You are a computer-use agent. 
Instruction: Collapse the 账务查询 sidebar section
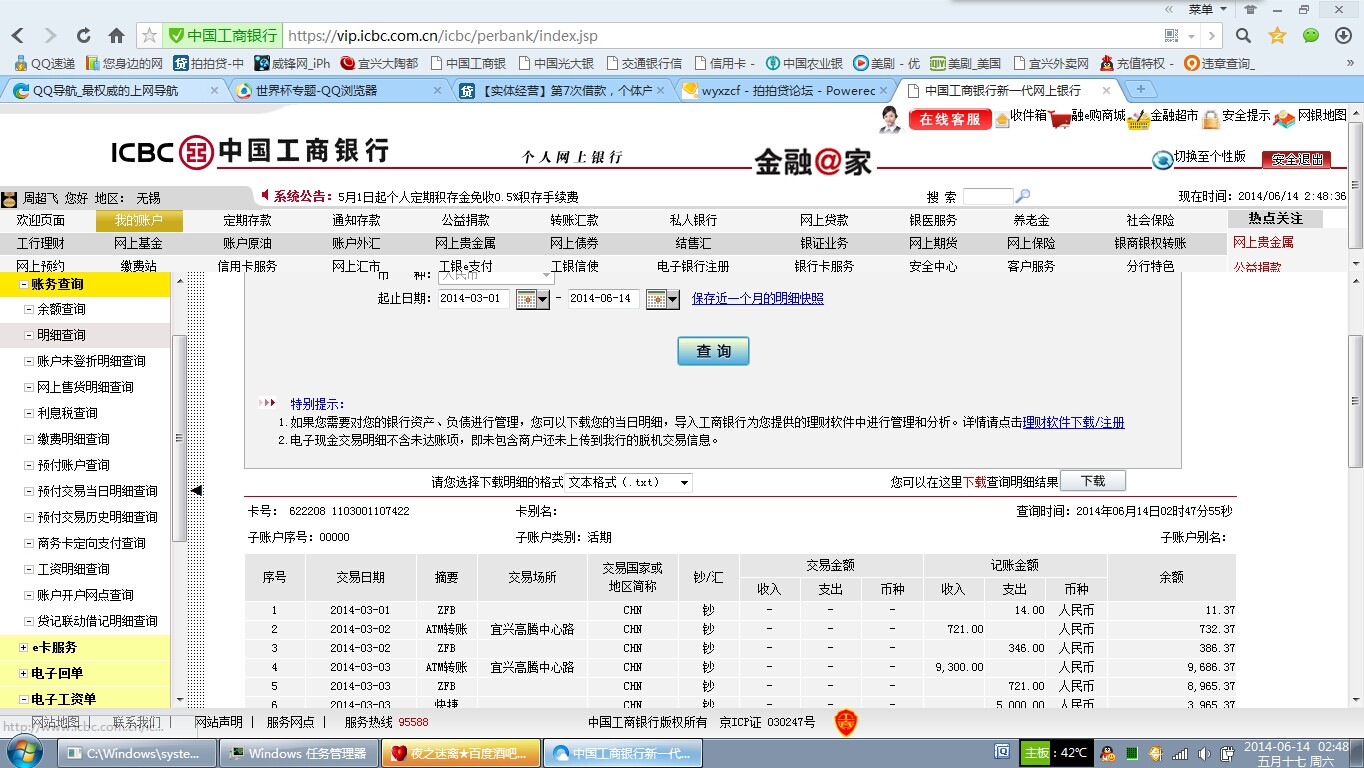tap(24, 285)
